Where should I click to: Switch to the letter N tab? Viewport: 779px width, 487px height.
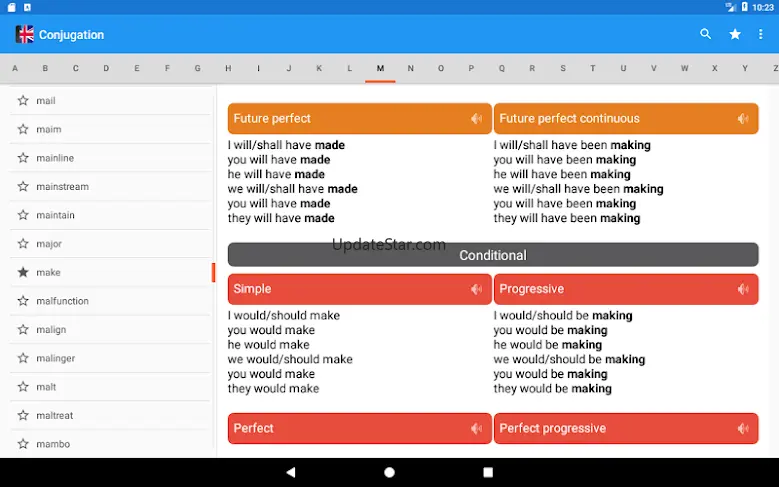(410, 68)
